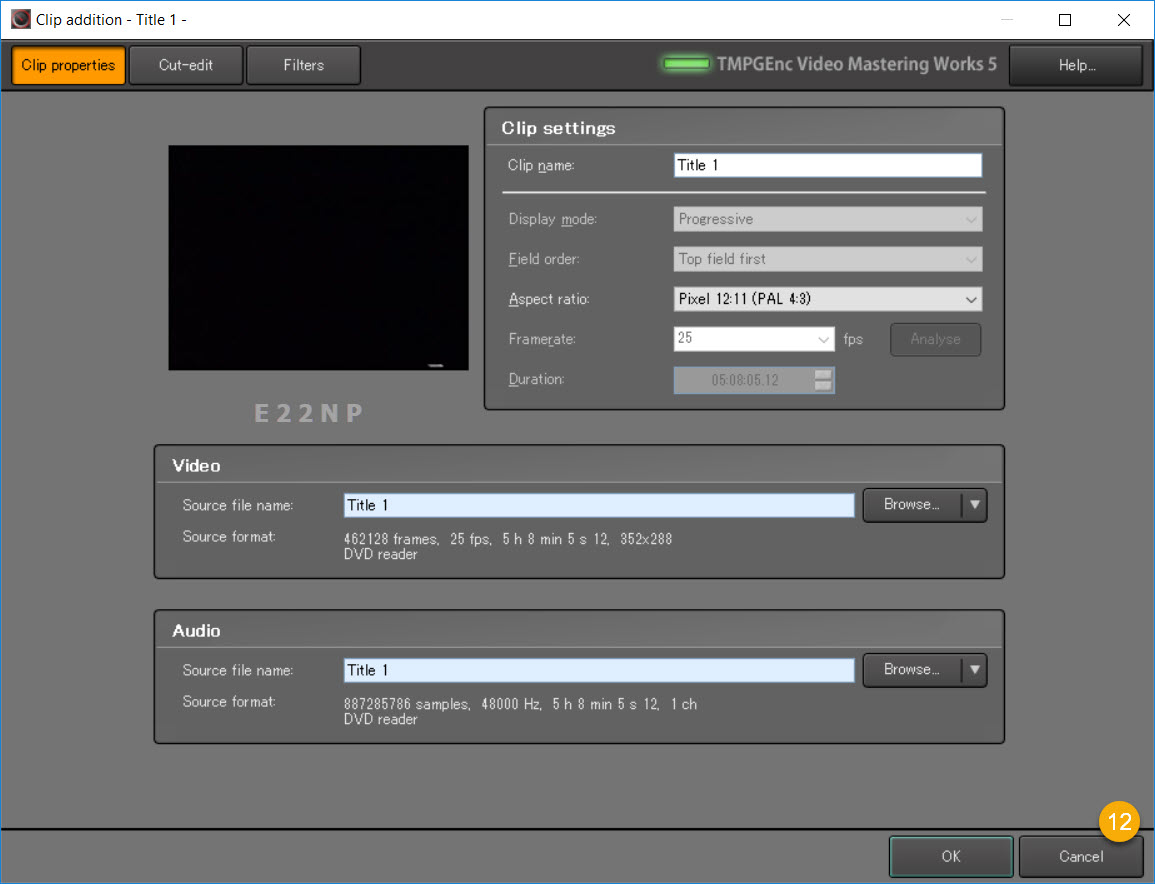Open the Cut-edit tab
This screenshot has width=1155, height=884.
pyautogui.click(x=186, y=66)
